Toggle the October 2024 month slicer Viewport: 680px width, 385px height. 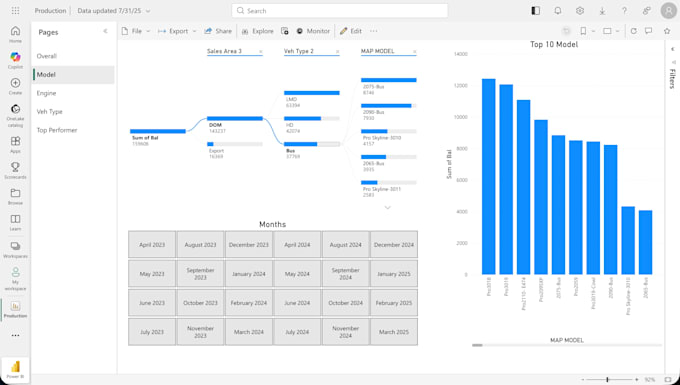coord(346,303)
